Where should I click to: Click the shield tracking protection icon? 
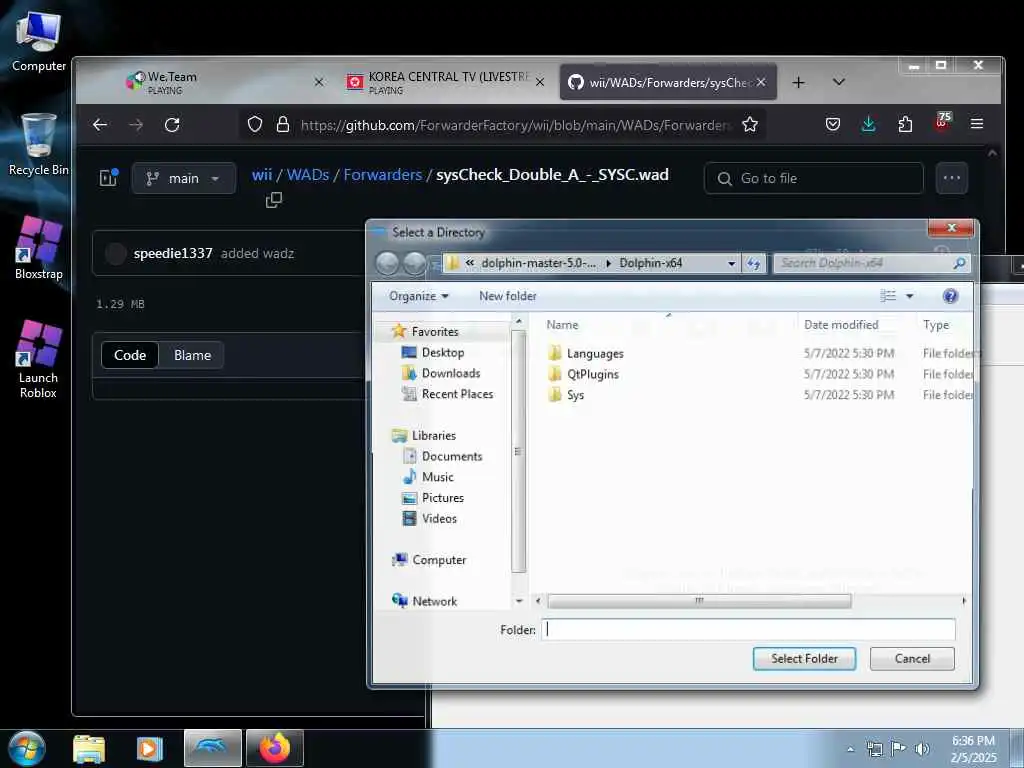tap(255, 125)
